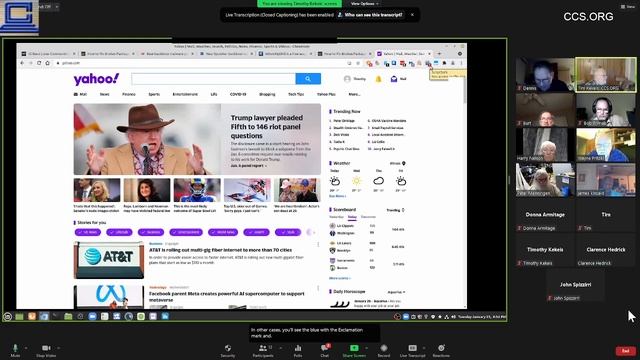
Task: Click the volume icon in shared system tray
Action: 453,317
